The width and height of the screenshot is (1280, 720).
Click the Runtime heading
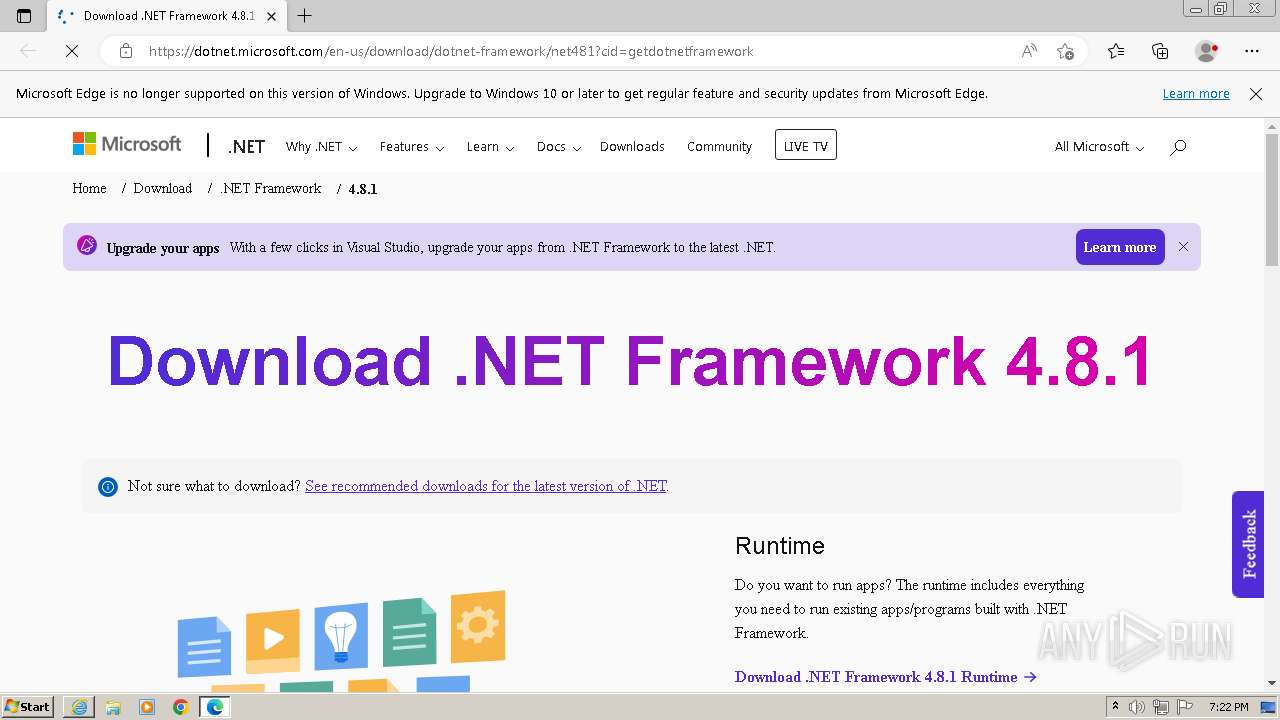tap(780, 546)
